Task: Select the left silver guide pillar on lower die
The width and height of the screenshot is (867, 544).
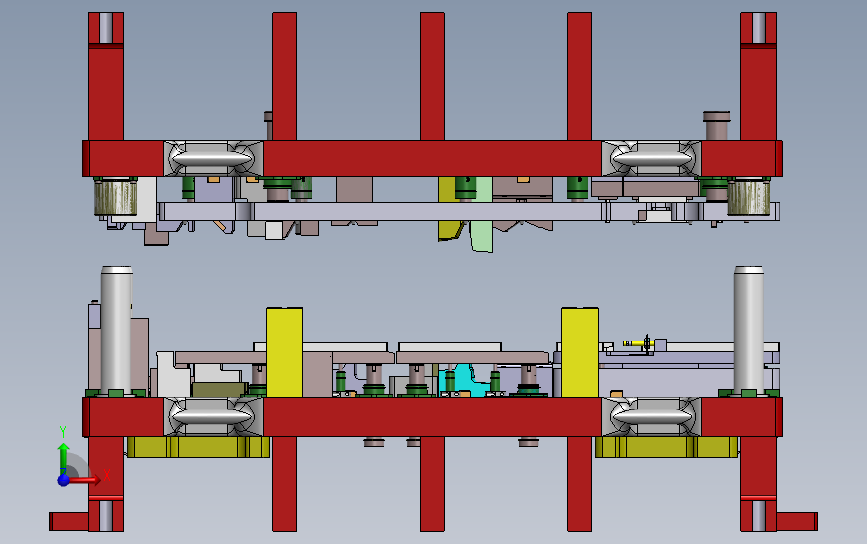Action: pyautogui.click(x=116, y=329)
